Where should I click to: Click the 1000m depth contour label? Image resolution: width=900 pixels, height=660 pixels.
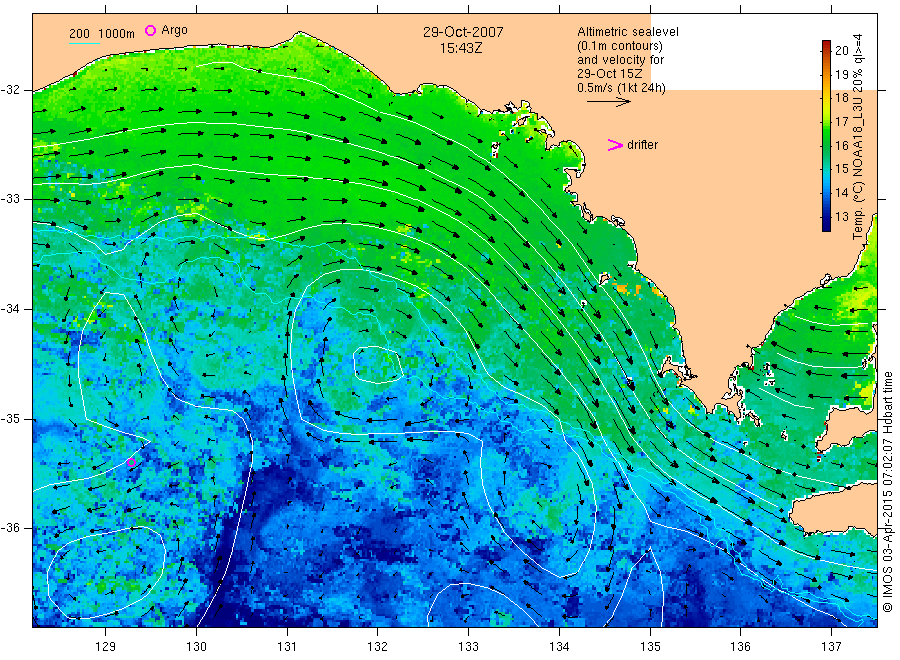(117, 34)
